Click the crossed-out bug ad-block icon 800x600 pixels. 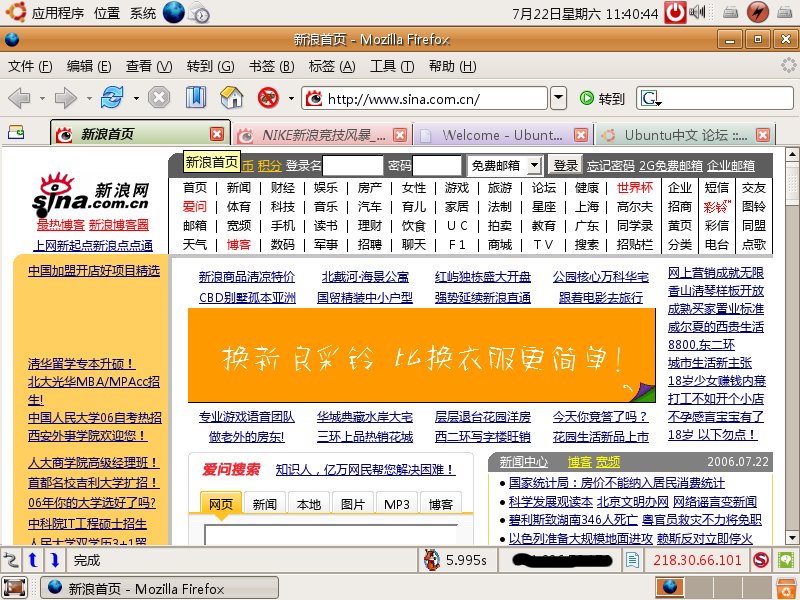268,97
